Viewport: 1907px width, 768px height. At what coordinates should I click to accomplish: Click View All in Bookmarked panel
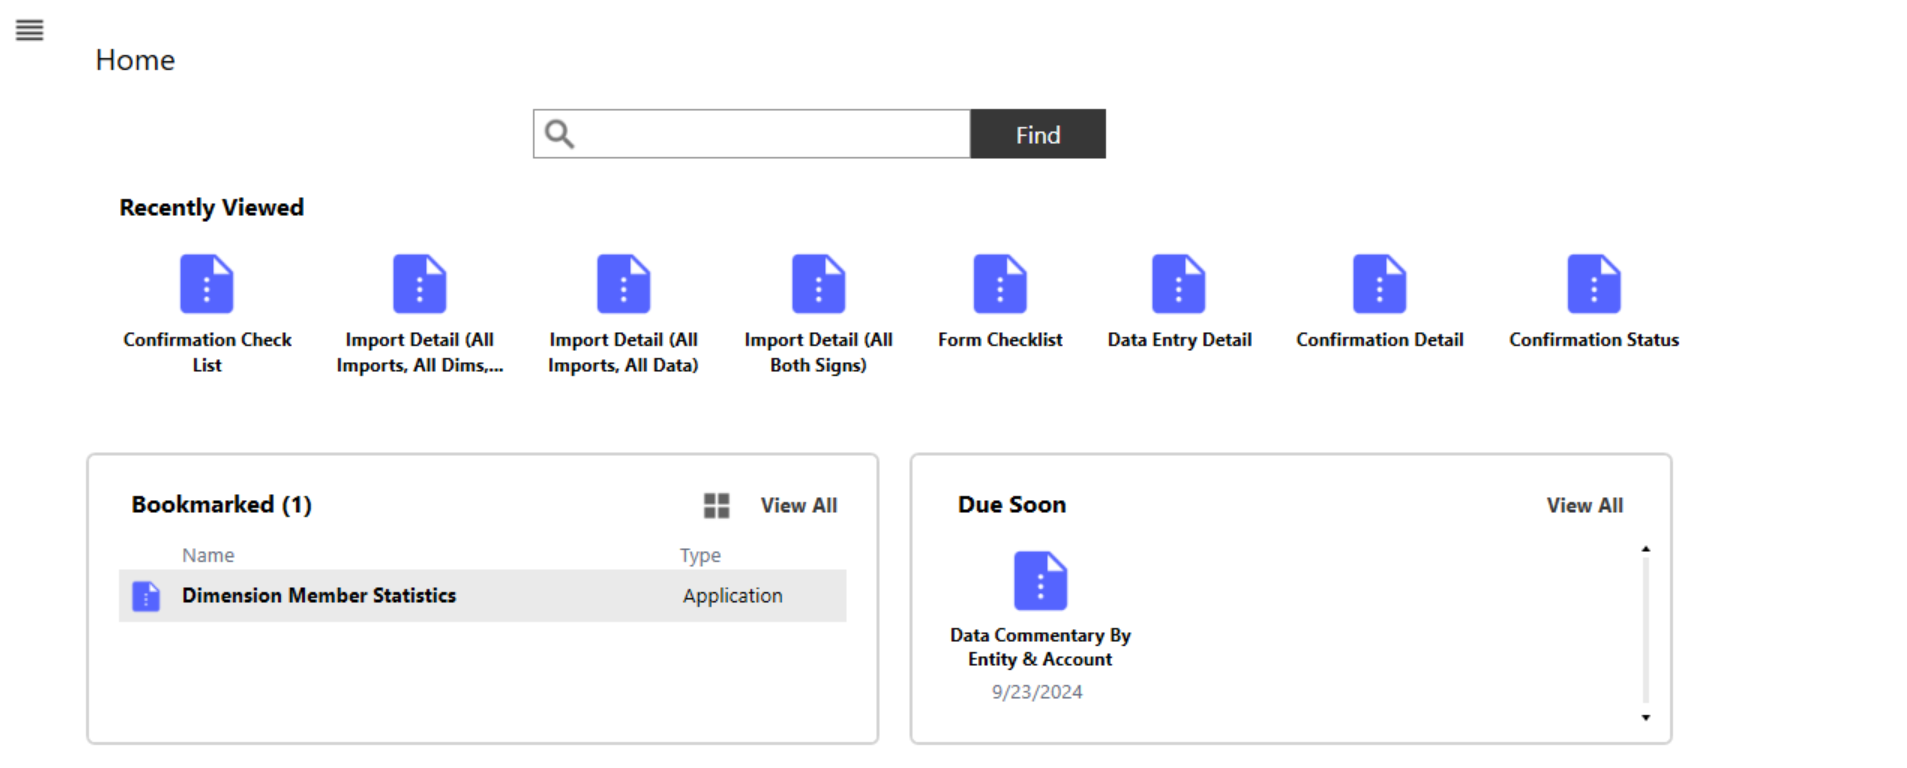coord(798,506)
